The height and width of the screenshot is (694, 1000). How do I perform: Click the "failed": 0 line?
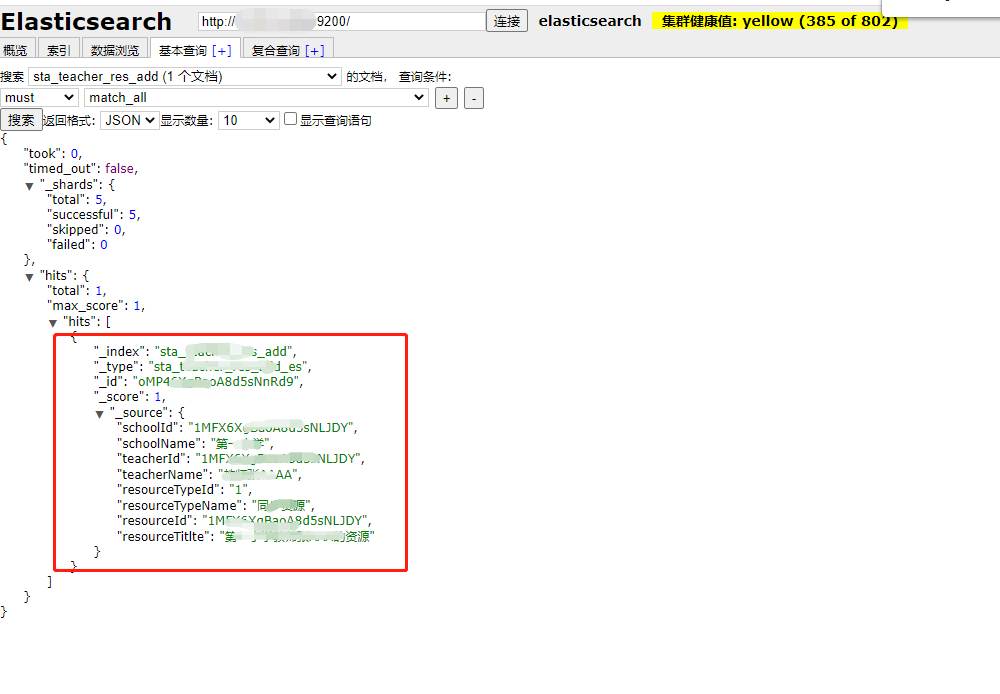[x=77, y=244]
